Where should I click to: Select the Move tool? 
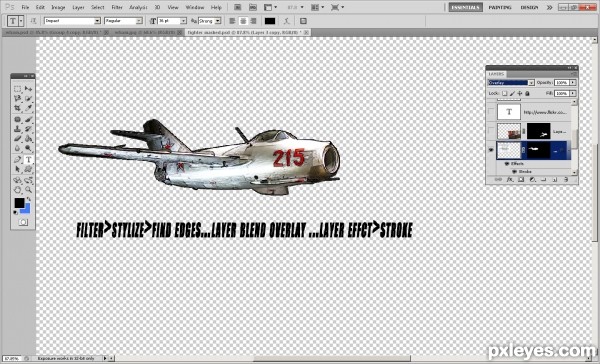(x=29, y=89)
